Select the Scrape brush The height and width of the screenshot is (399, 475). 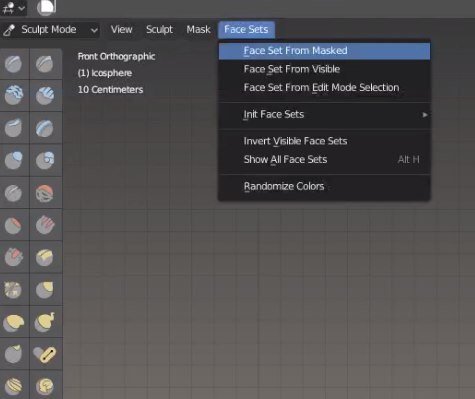[14, 257]
